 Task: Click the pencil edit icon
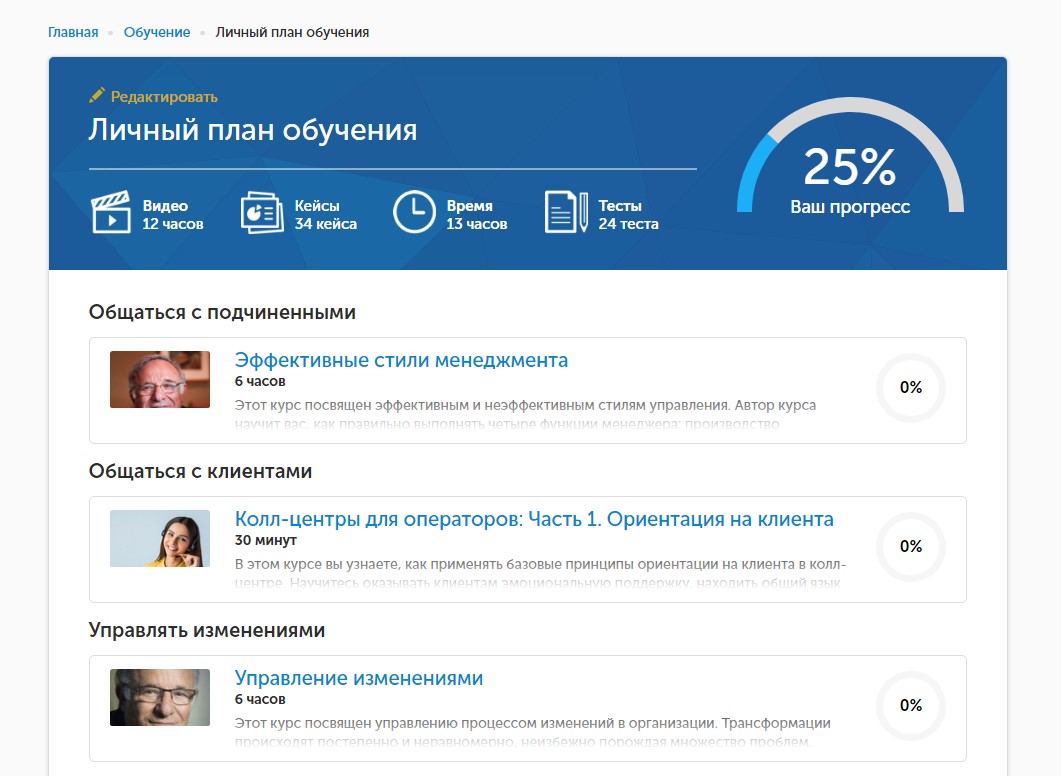[x=97, y=95]
